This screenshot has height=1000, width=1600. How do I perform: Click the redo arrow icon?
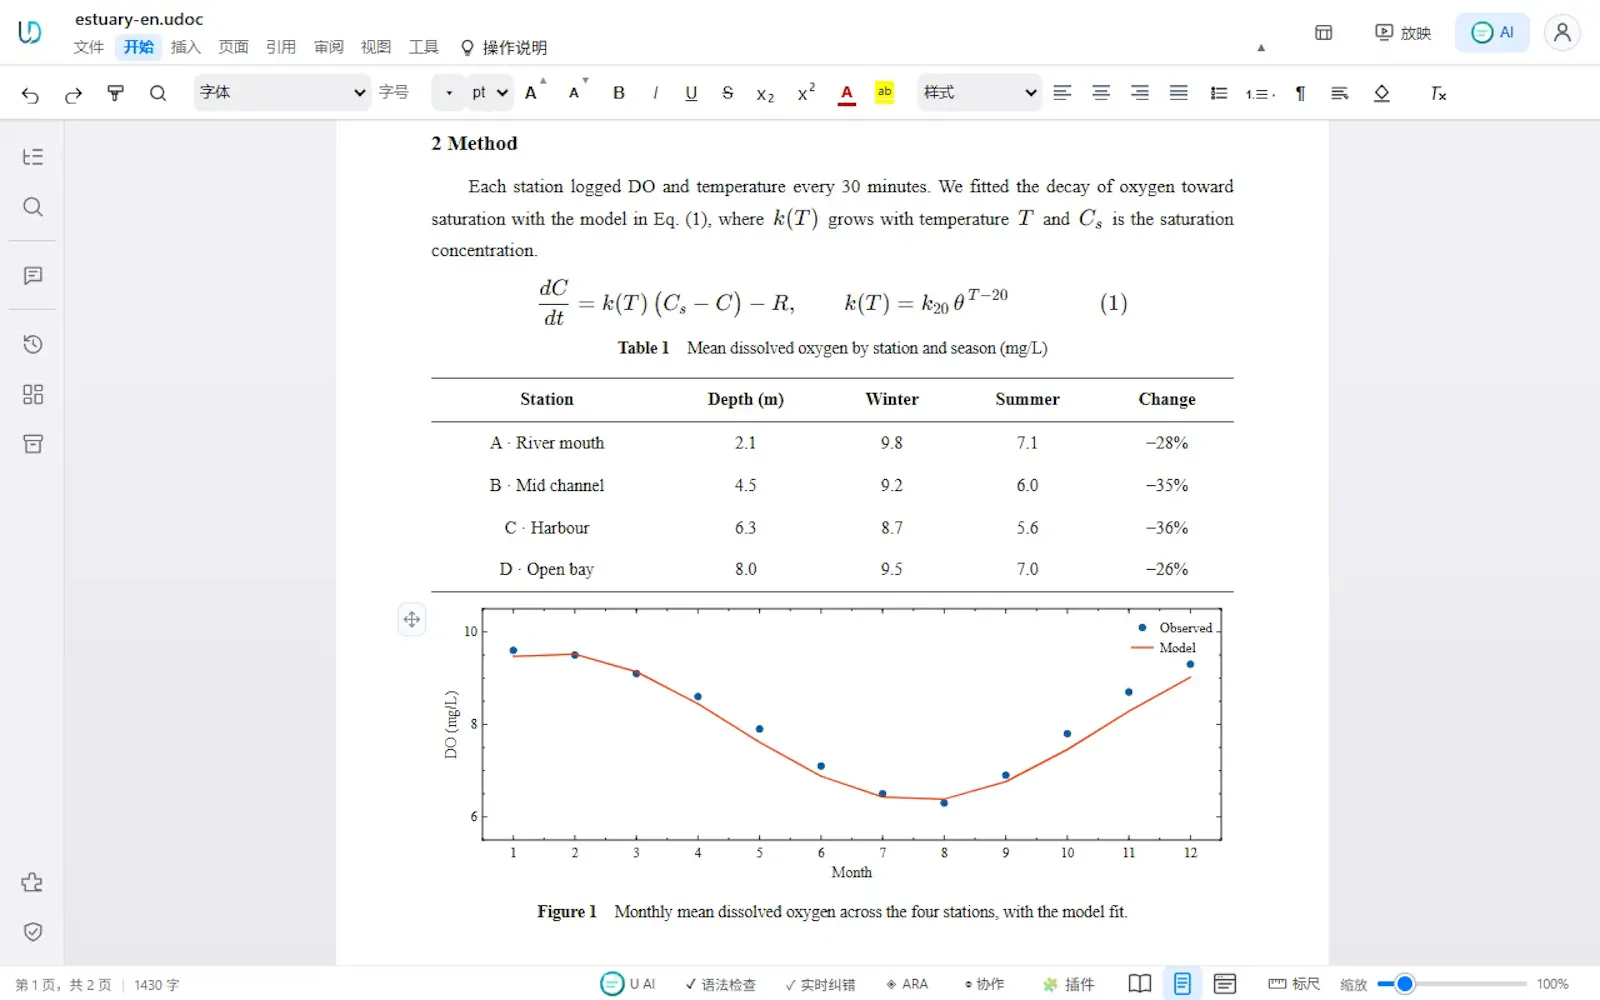pyautogui.click(x=73, y=94)
